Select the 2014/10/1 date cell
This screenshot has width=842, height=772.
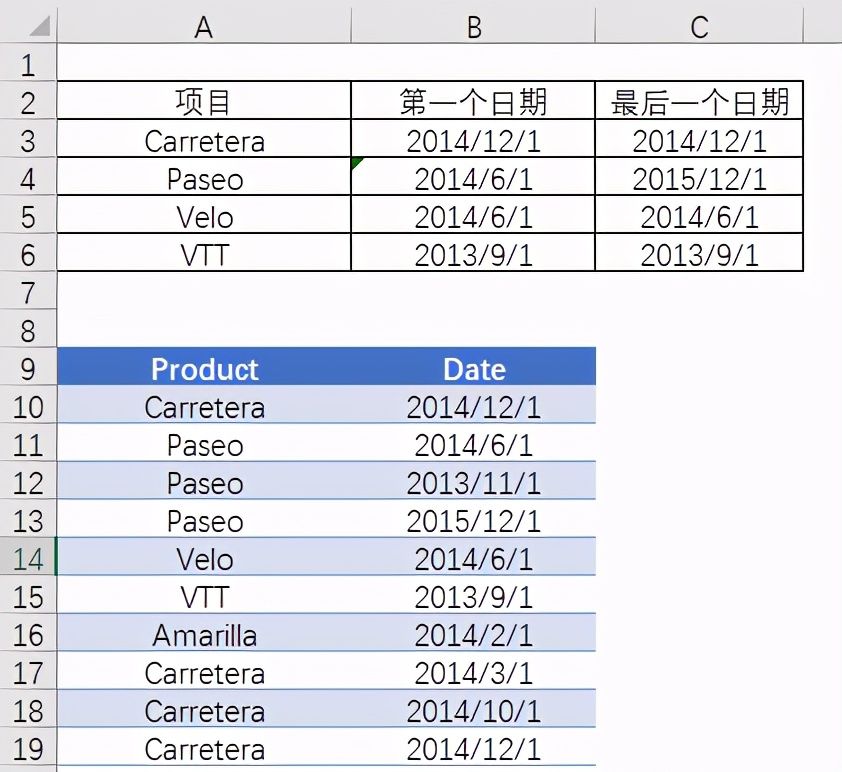tap(473, 711)
